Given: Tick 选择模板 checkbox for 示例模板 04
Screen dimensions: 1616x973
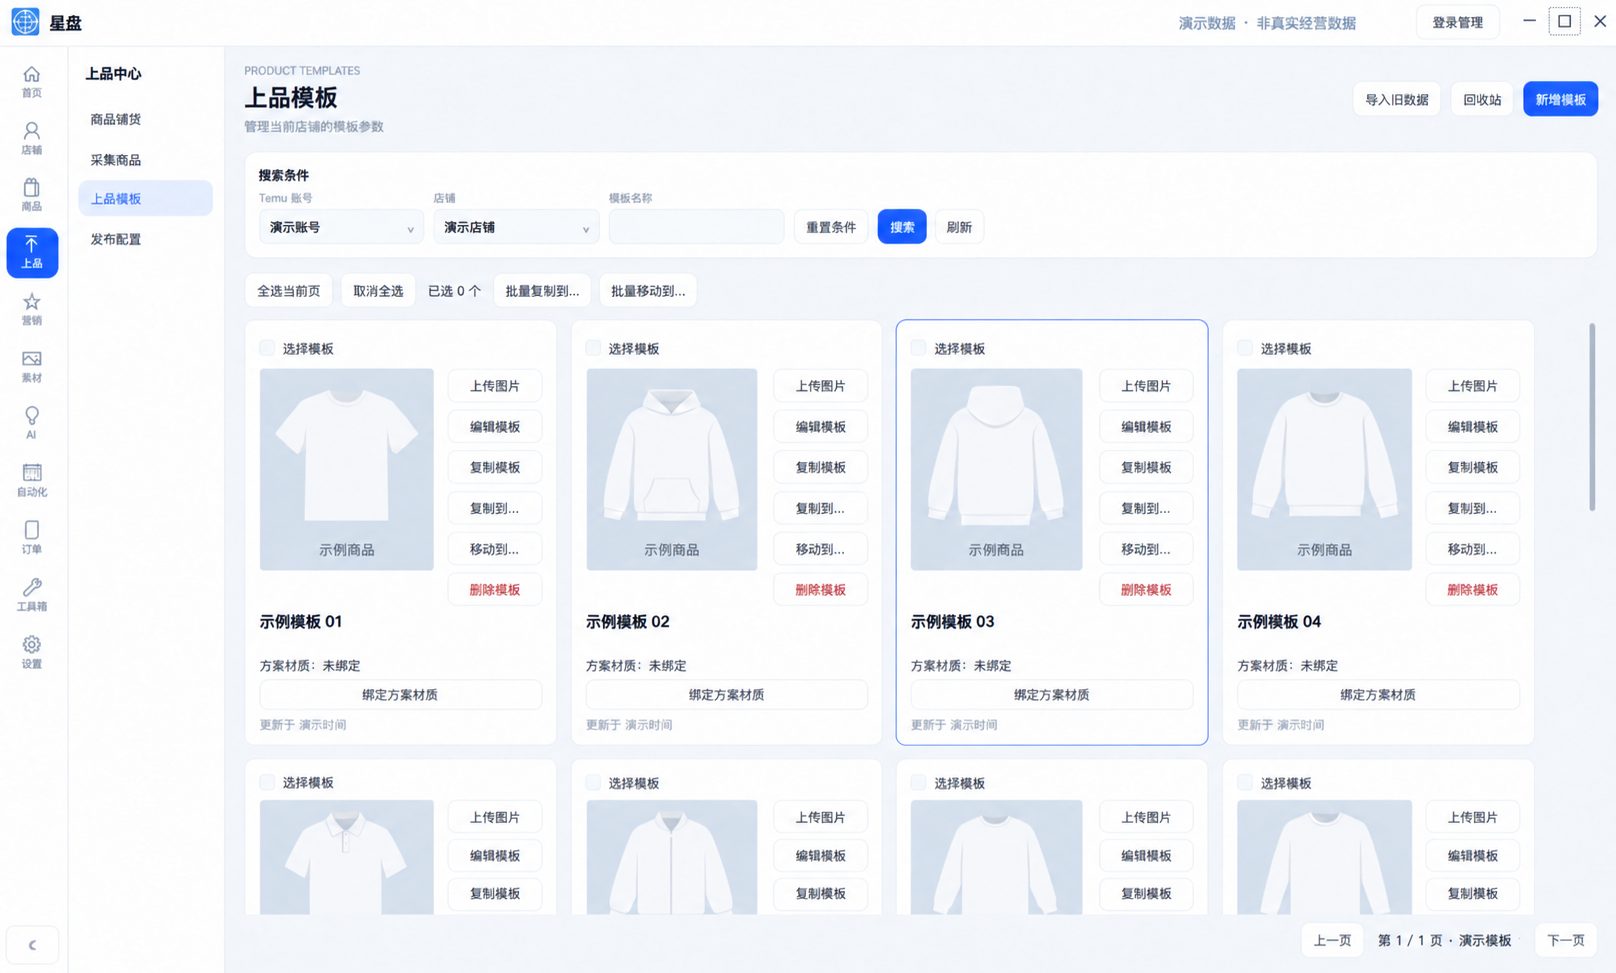Looking at the screenshot, I should tap(1245, 348).
